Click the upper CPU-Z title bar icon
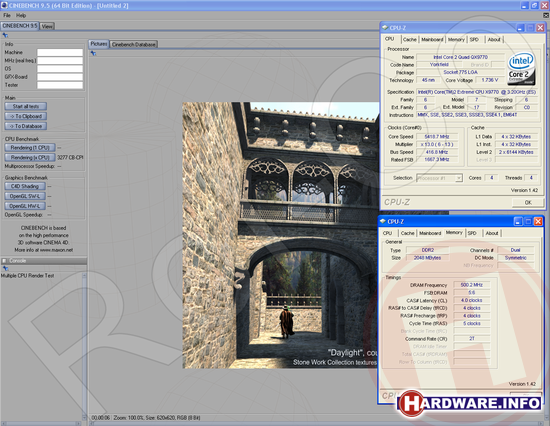Viewport: 550px width, 426px height. pos(385,27)
